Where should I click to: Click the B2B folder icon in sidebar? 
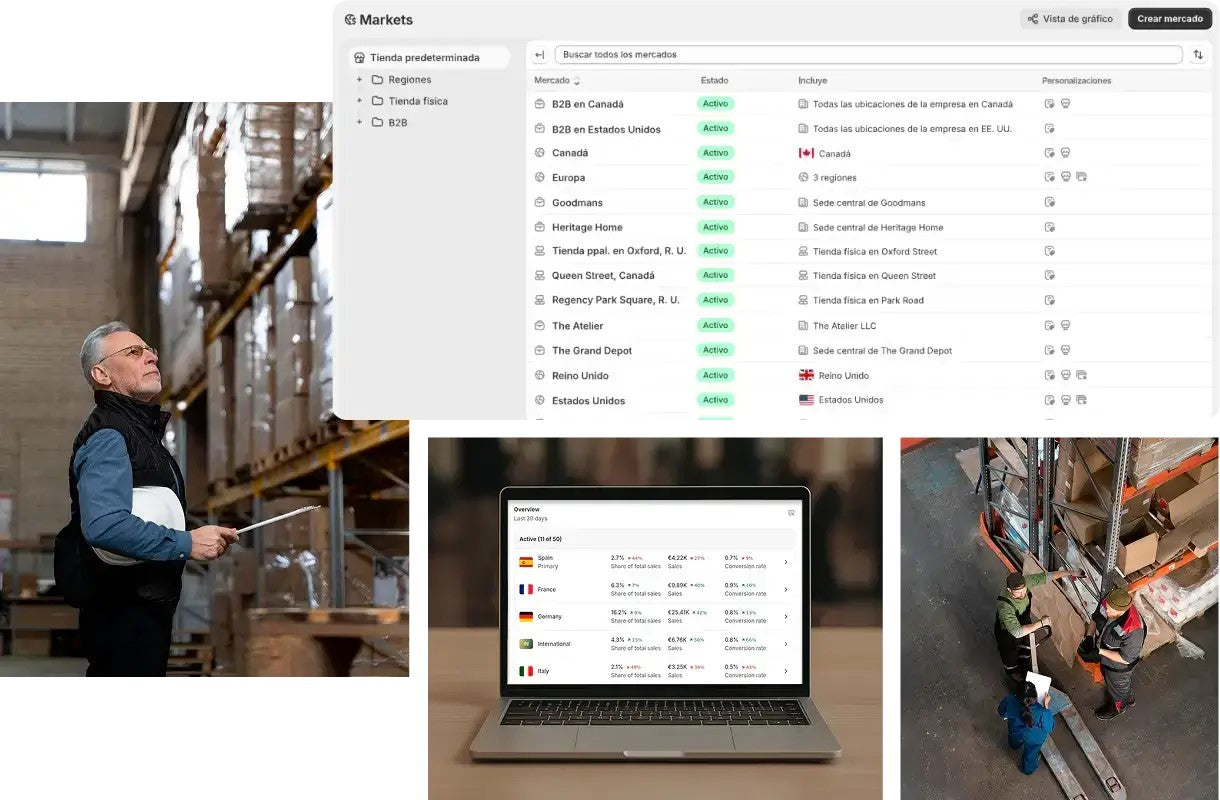tap(377, 122)
